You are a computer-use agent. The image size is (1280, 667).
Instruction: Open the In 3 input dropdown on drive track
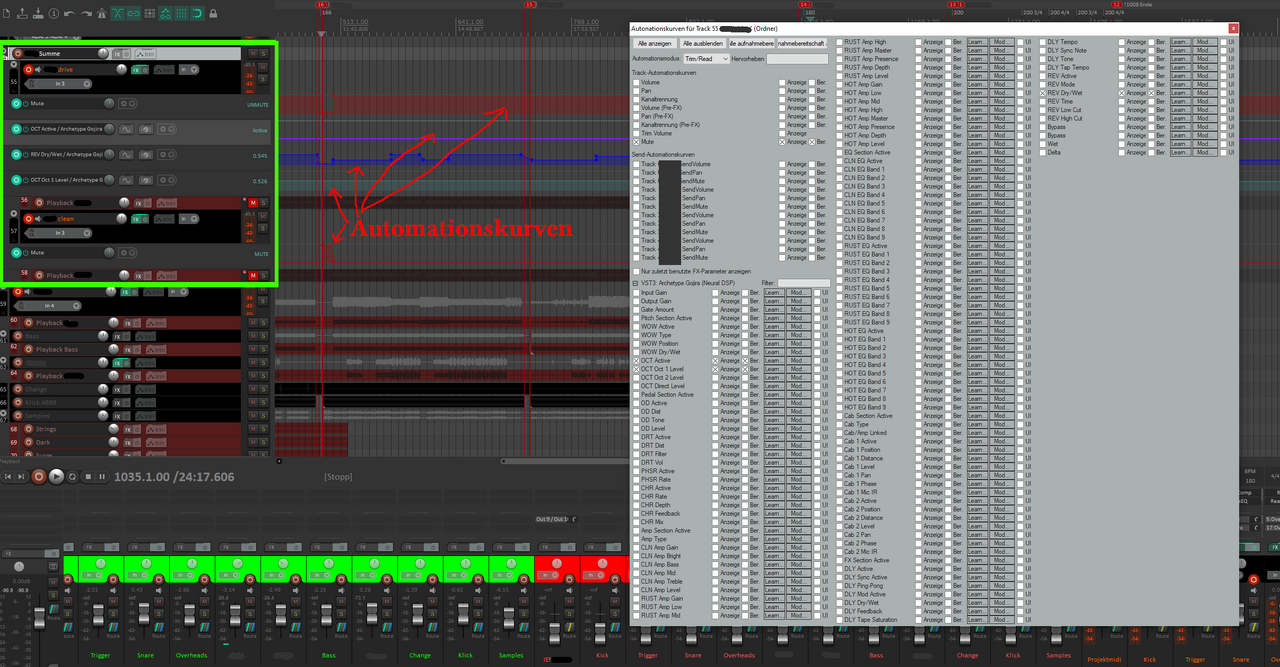pyautogui.click(x=59, y=84)
